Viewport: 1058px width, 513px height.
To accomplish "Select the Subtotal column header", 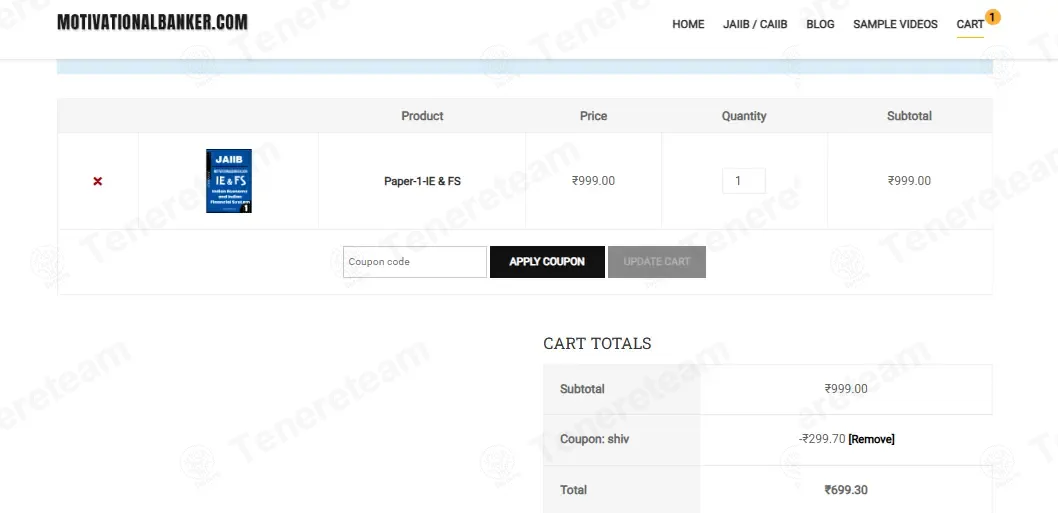I will (910, 116).
